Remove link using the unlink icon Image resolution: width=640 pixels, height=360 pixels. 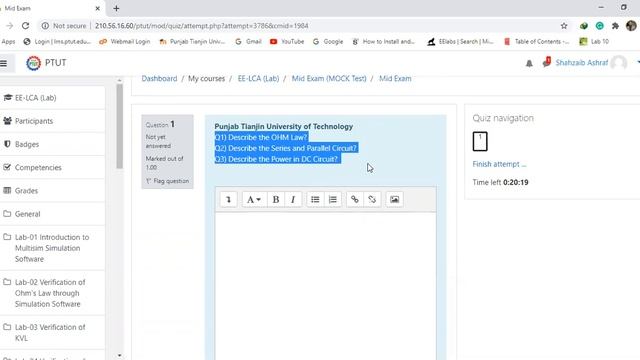(x=372, y=200)
